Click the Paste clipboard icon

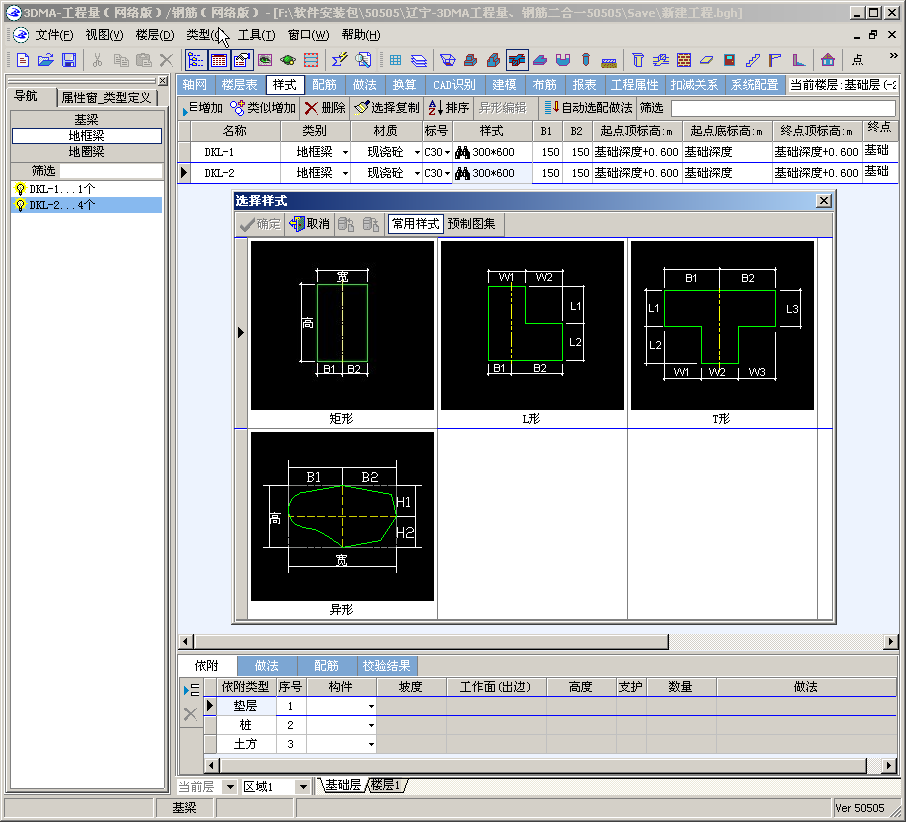143,60
